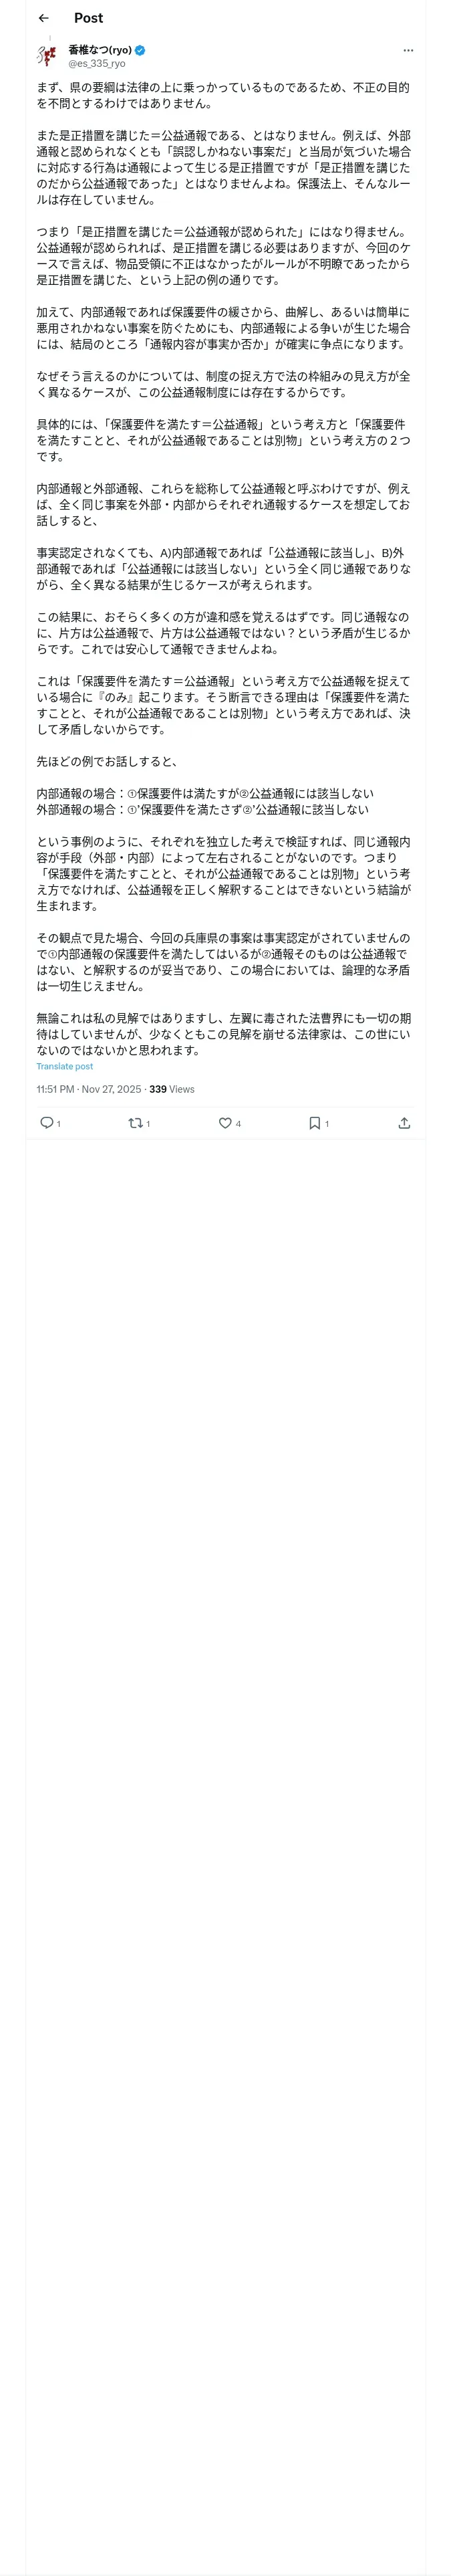
Task: Bookmark this post
Action: tap(314, 1123)
